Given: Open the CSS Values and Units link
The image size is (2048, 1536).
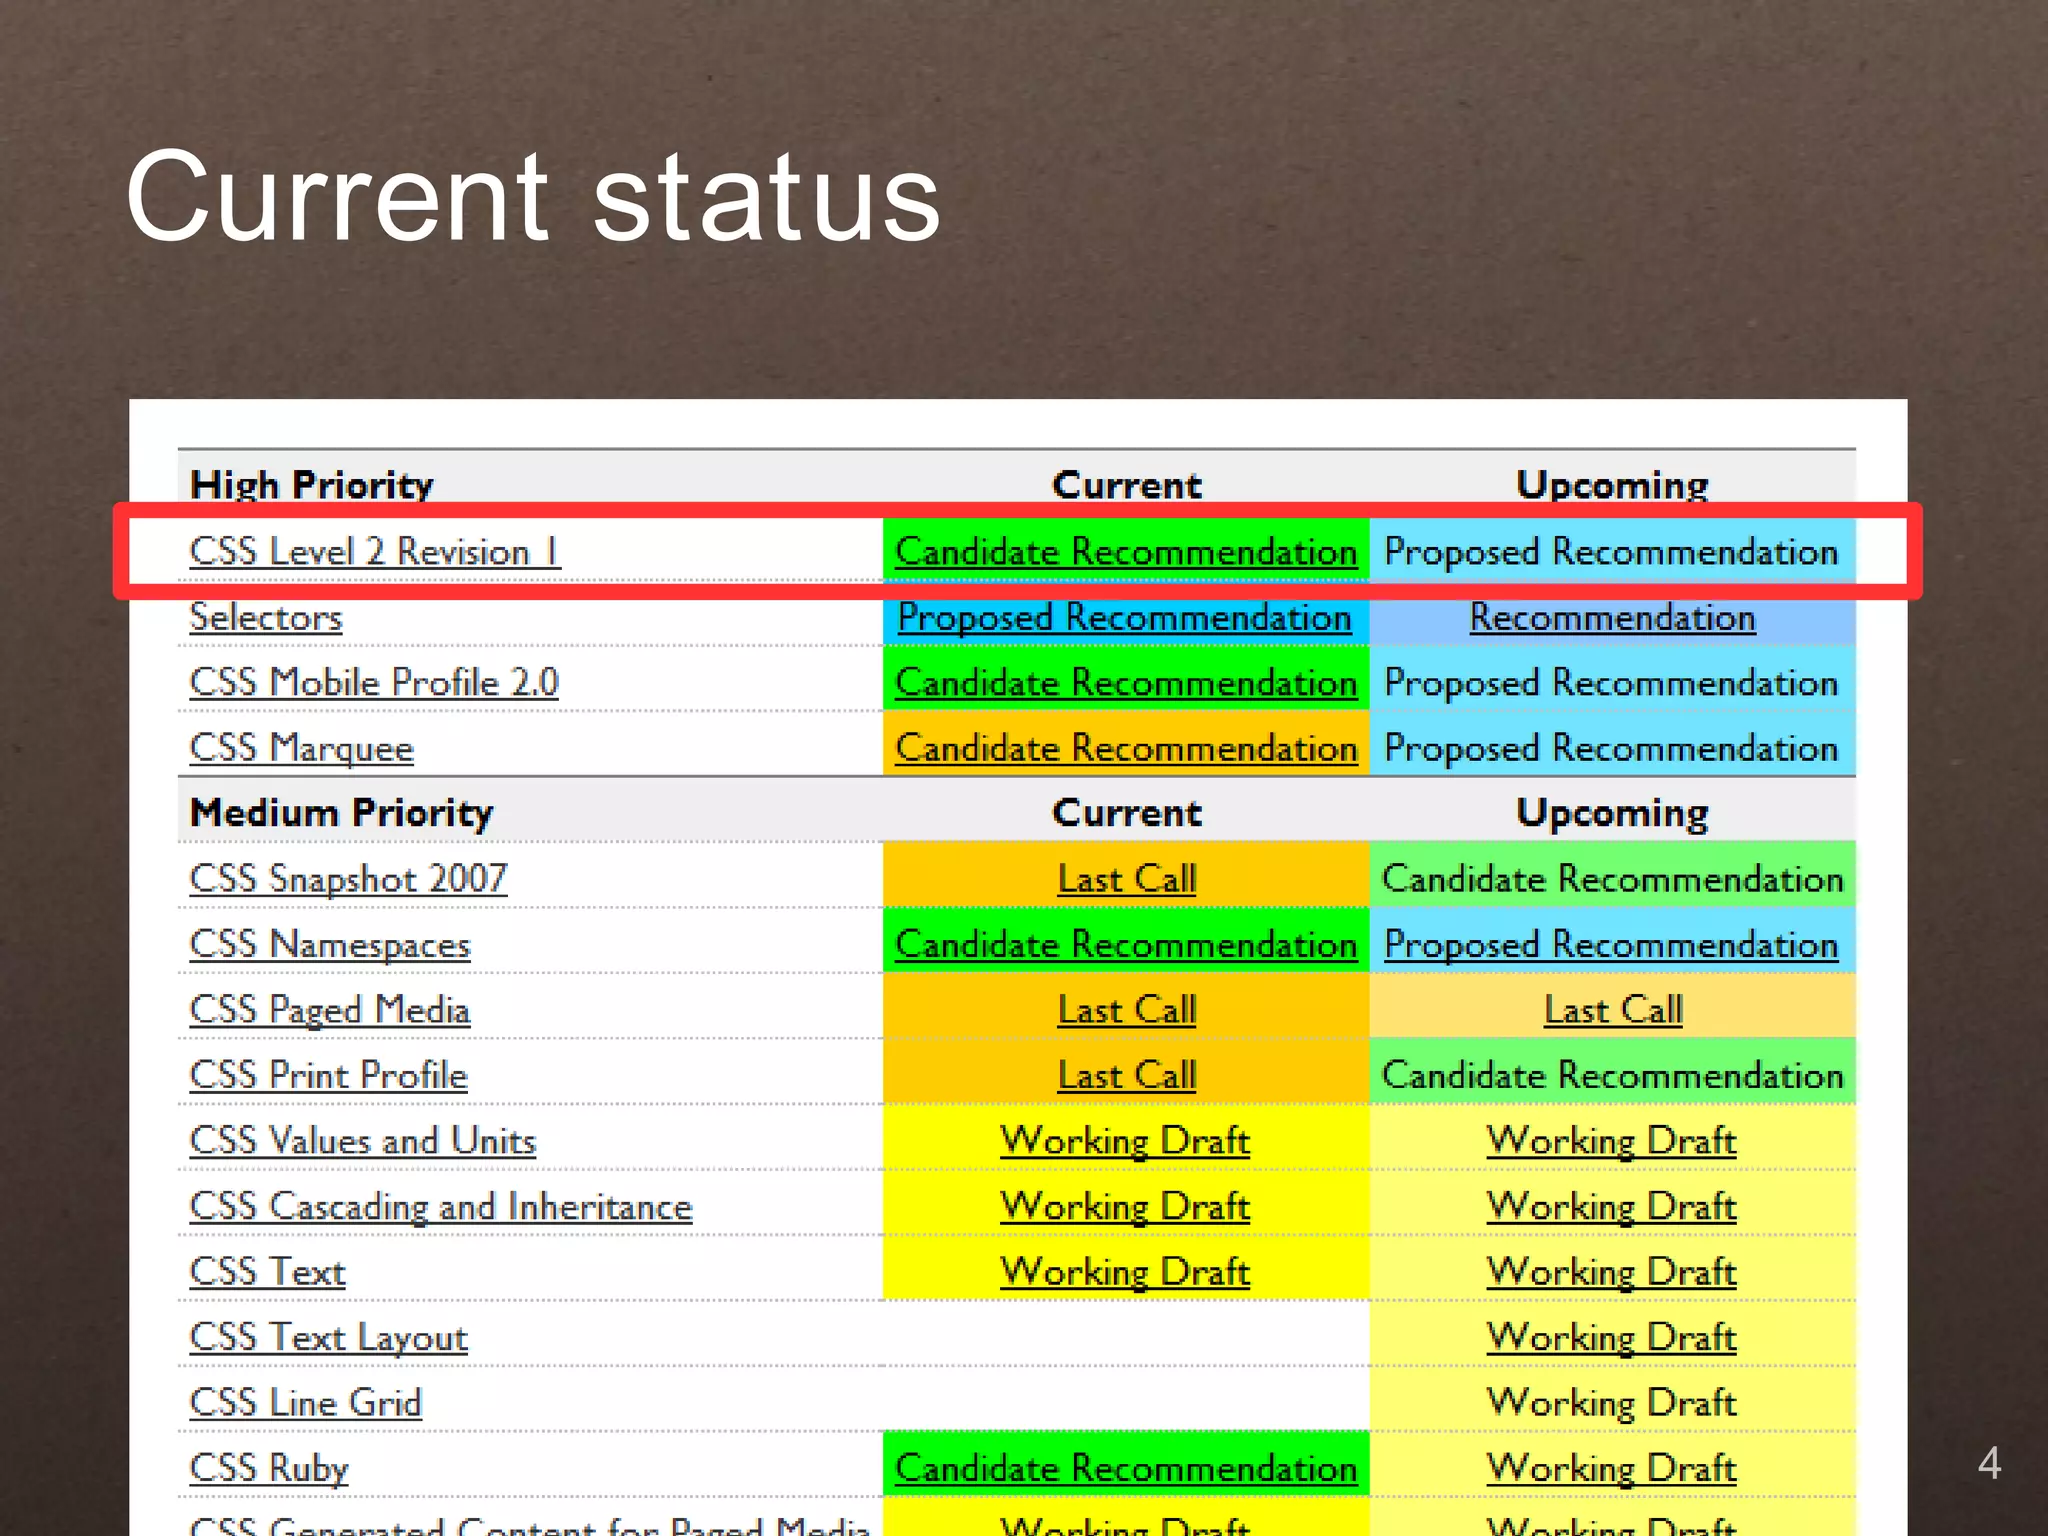Looking at the screenshot, I should point(363,1141).
